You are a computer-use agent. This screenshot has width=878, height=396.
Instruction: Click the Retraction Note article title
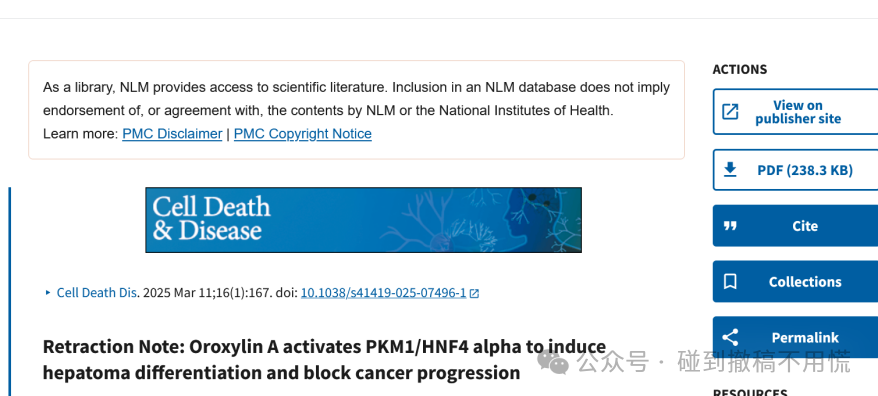[324, 360]
